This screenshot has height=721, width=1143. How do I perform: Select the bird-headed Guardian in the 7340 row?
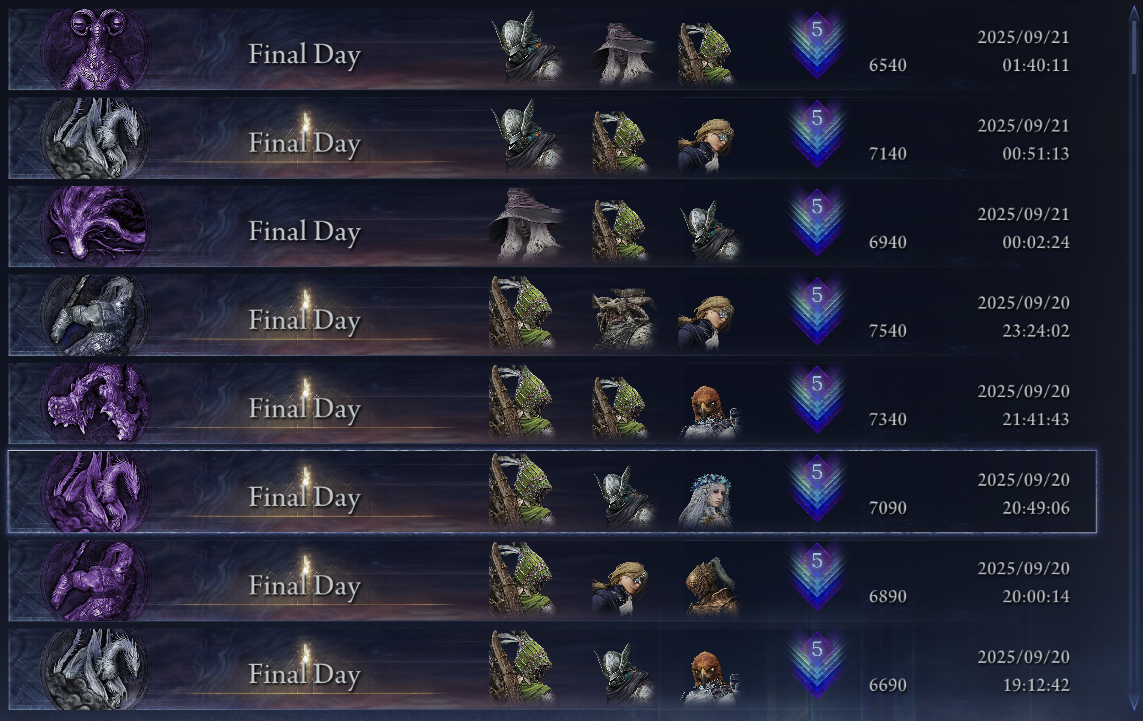click(711, 410)
